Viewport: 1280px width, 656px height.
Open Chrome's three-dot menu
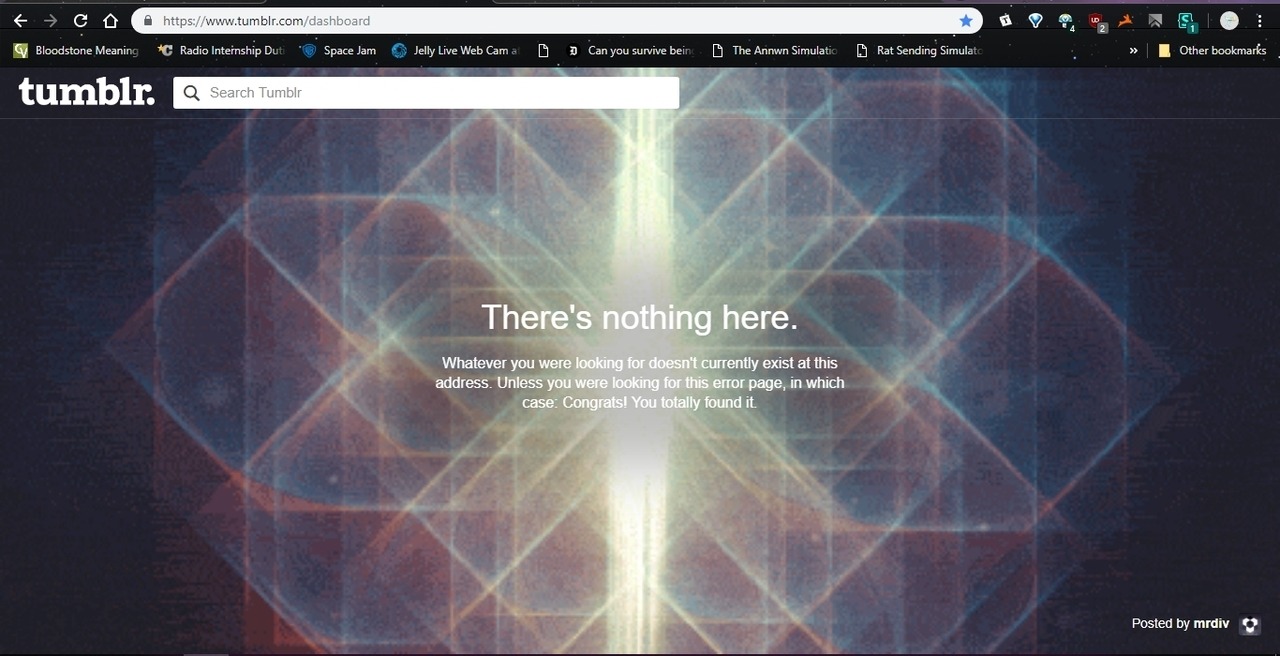1259,20
